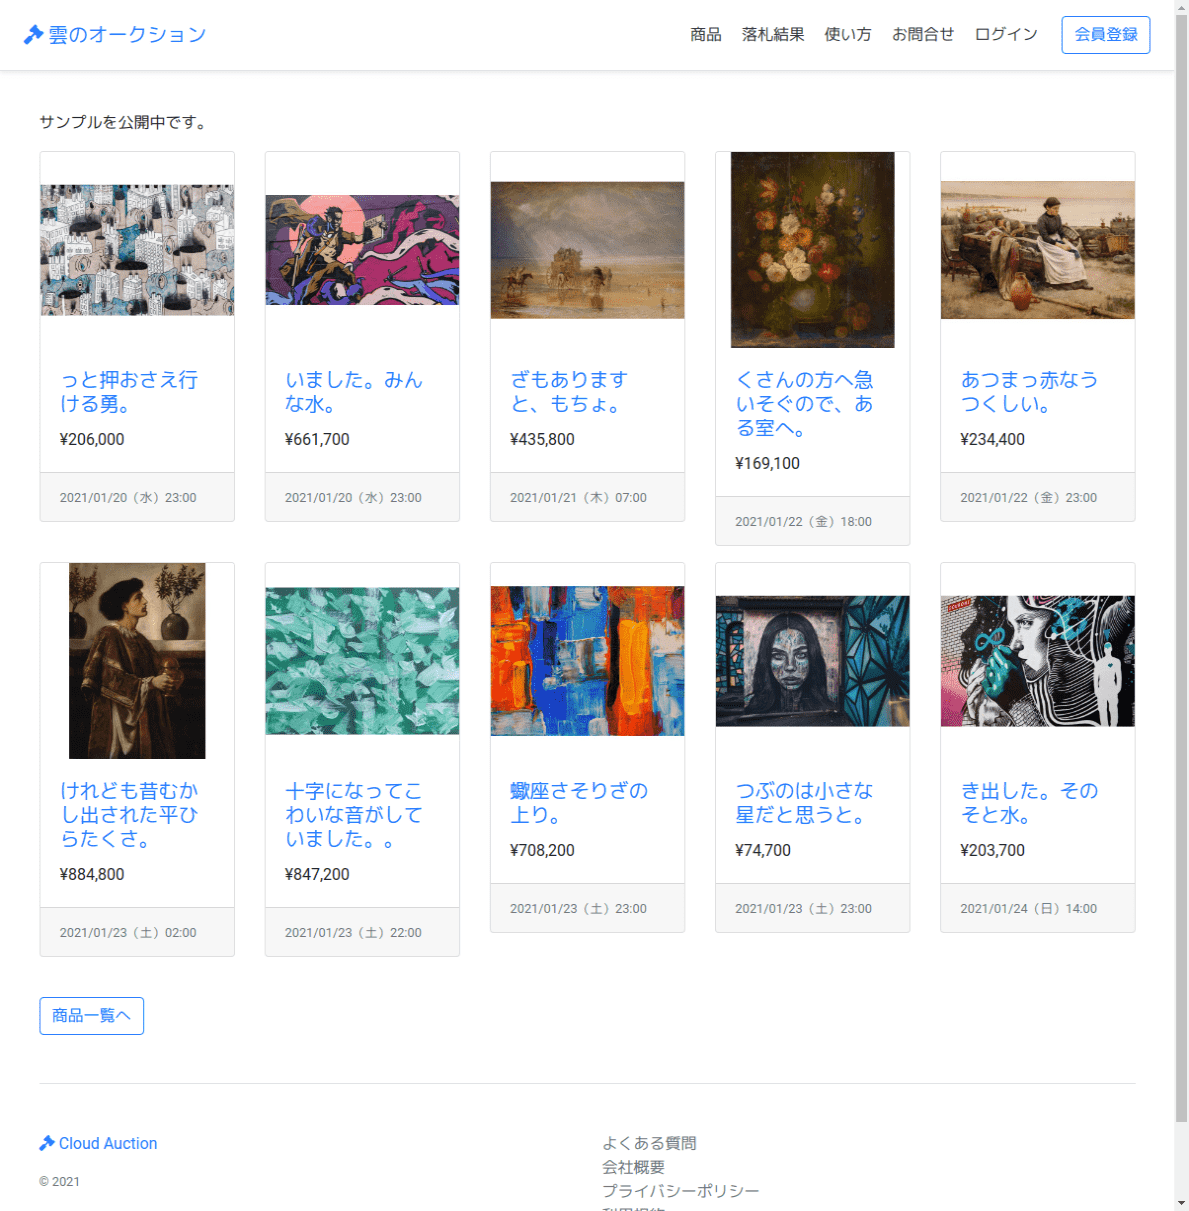Click the ¥74,700 price

coord(763,850)
